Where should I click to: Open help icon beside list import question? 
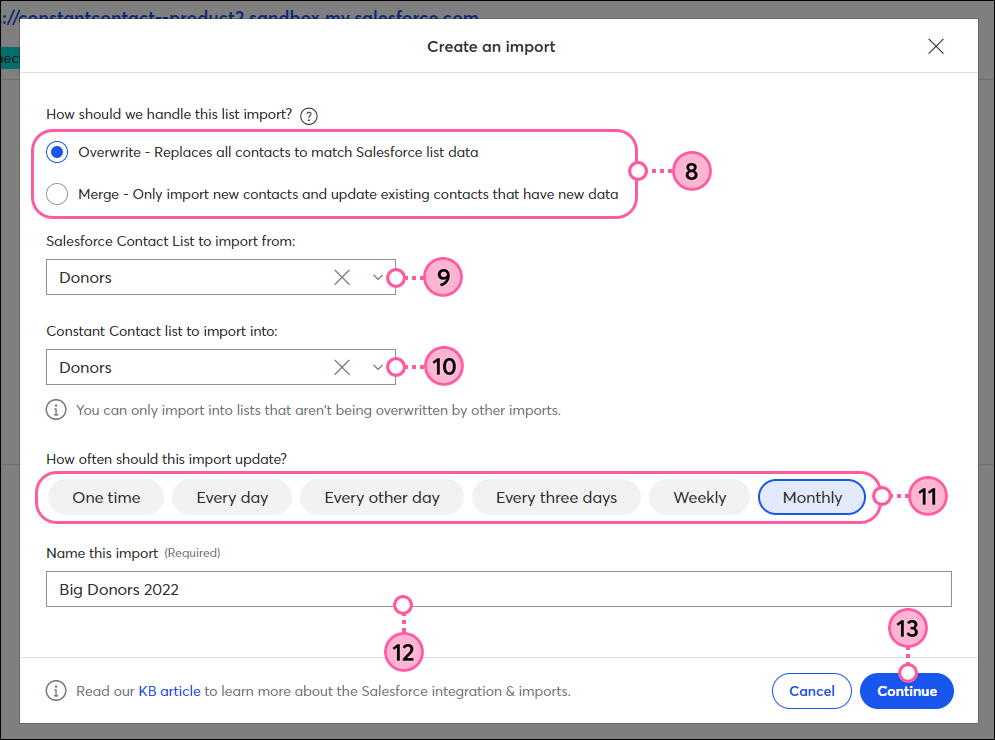coord(308,116)
